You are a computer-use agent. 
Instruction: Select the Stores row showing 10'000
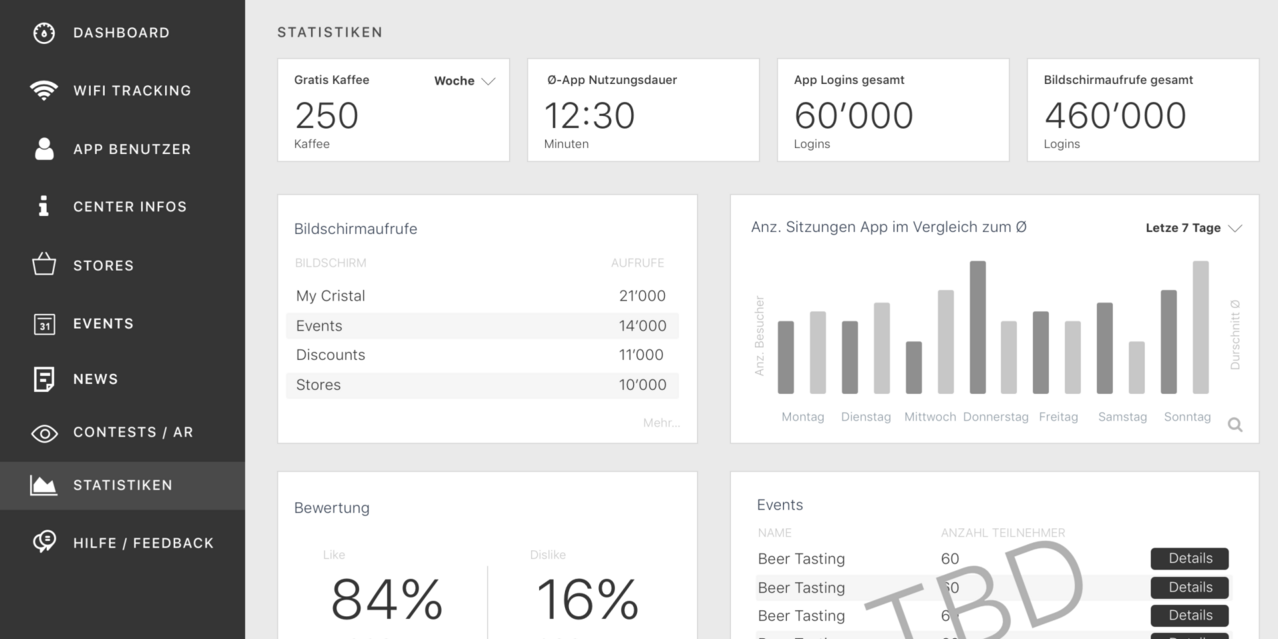pyautogui.click(x=482, y=385)
